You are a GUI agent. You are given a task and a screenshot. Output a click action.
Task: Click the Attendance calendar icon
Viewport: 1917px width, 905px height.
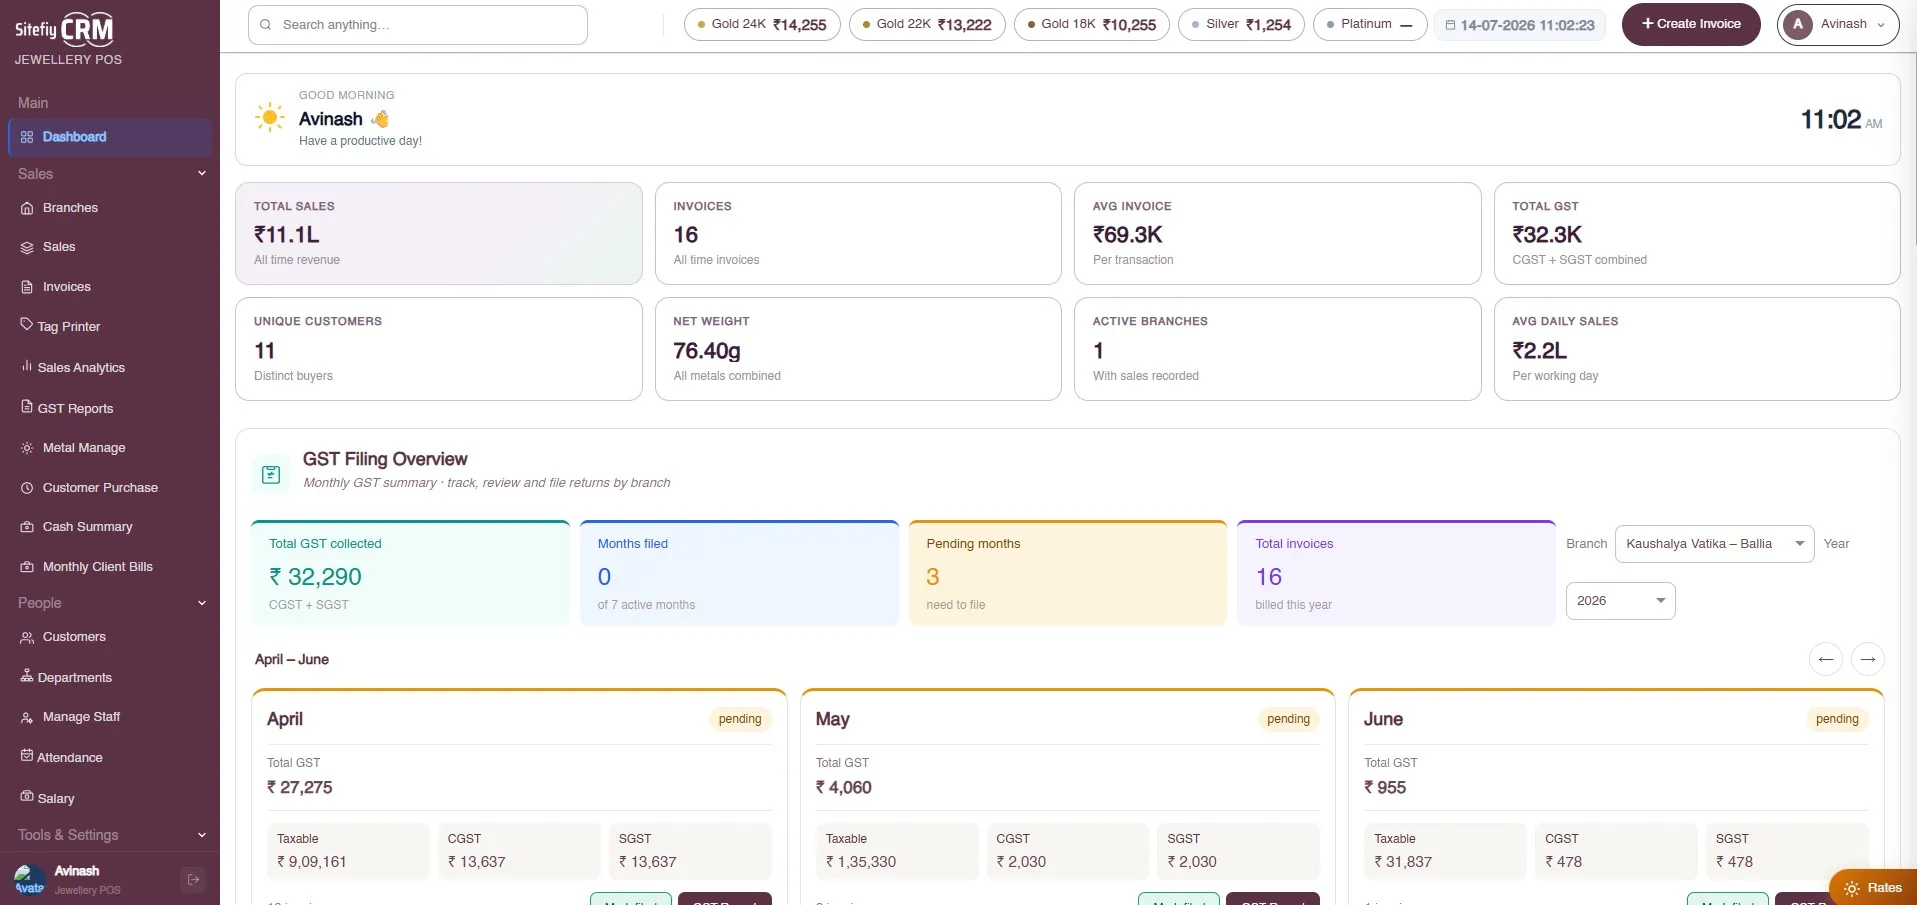(x=27, y=755)
